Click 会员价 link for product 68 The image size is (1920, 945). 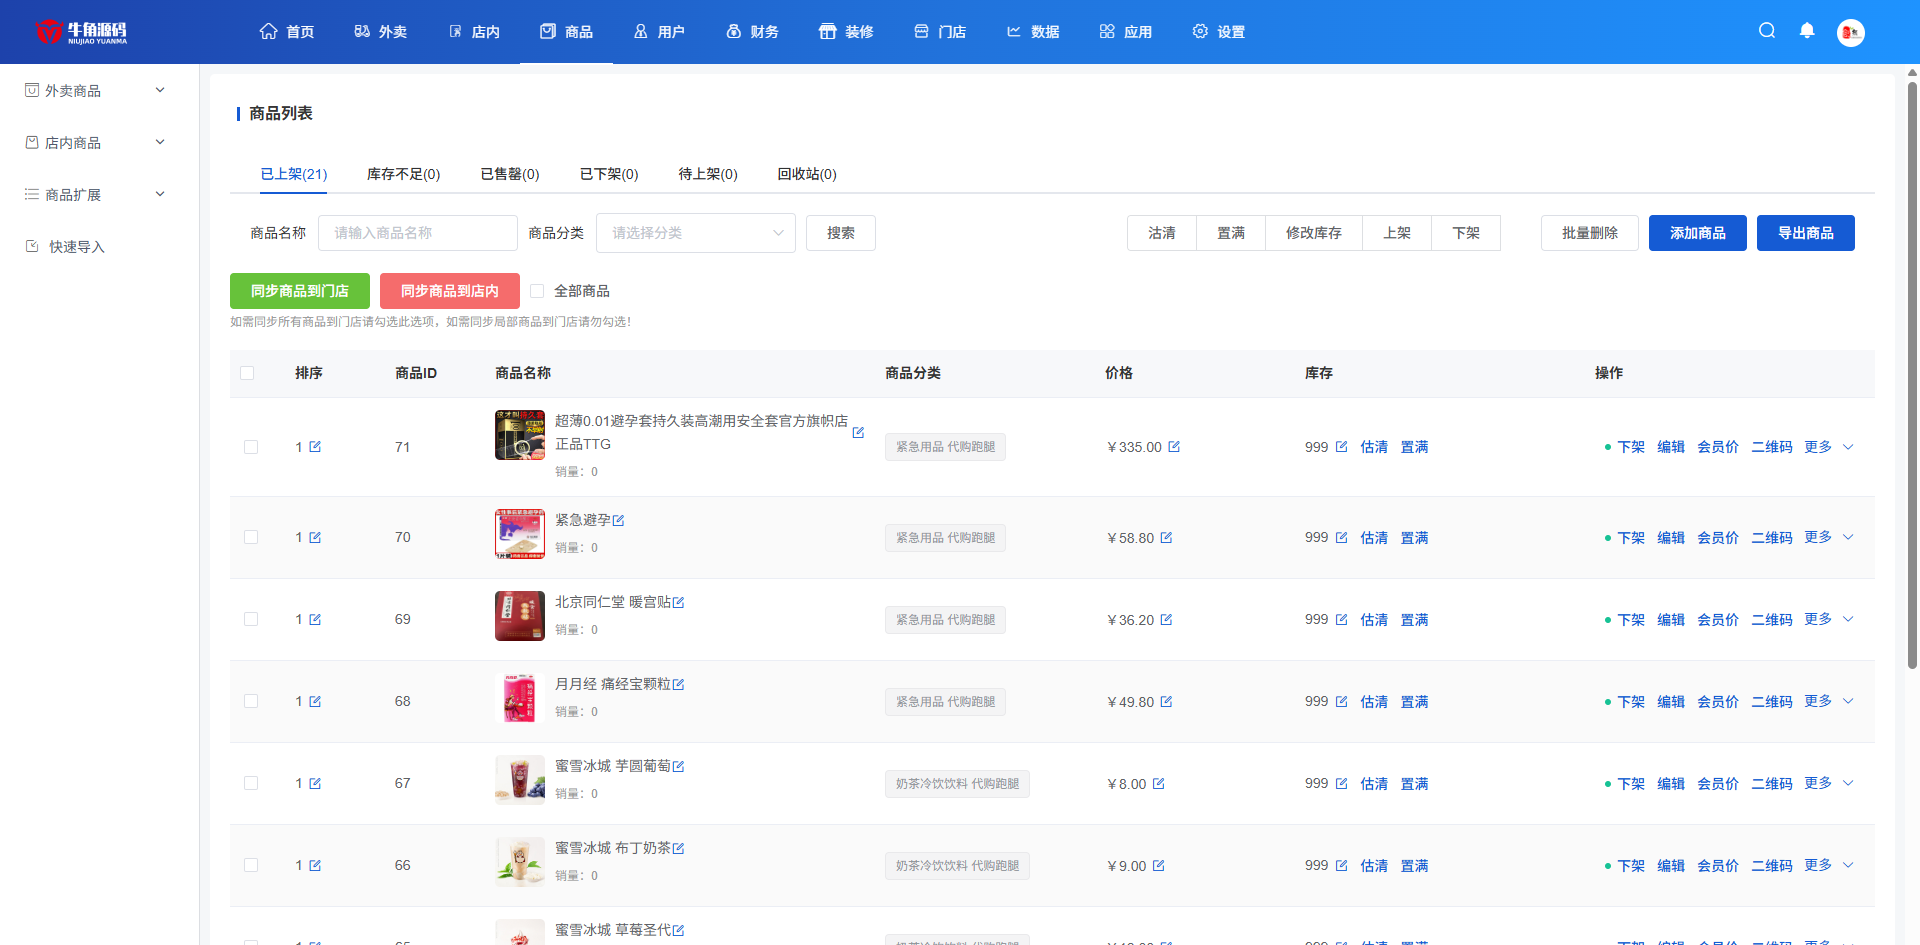1718,702
